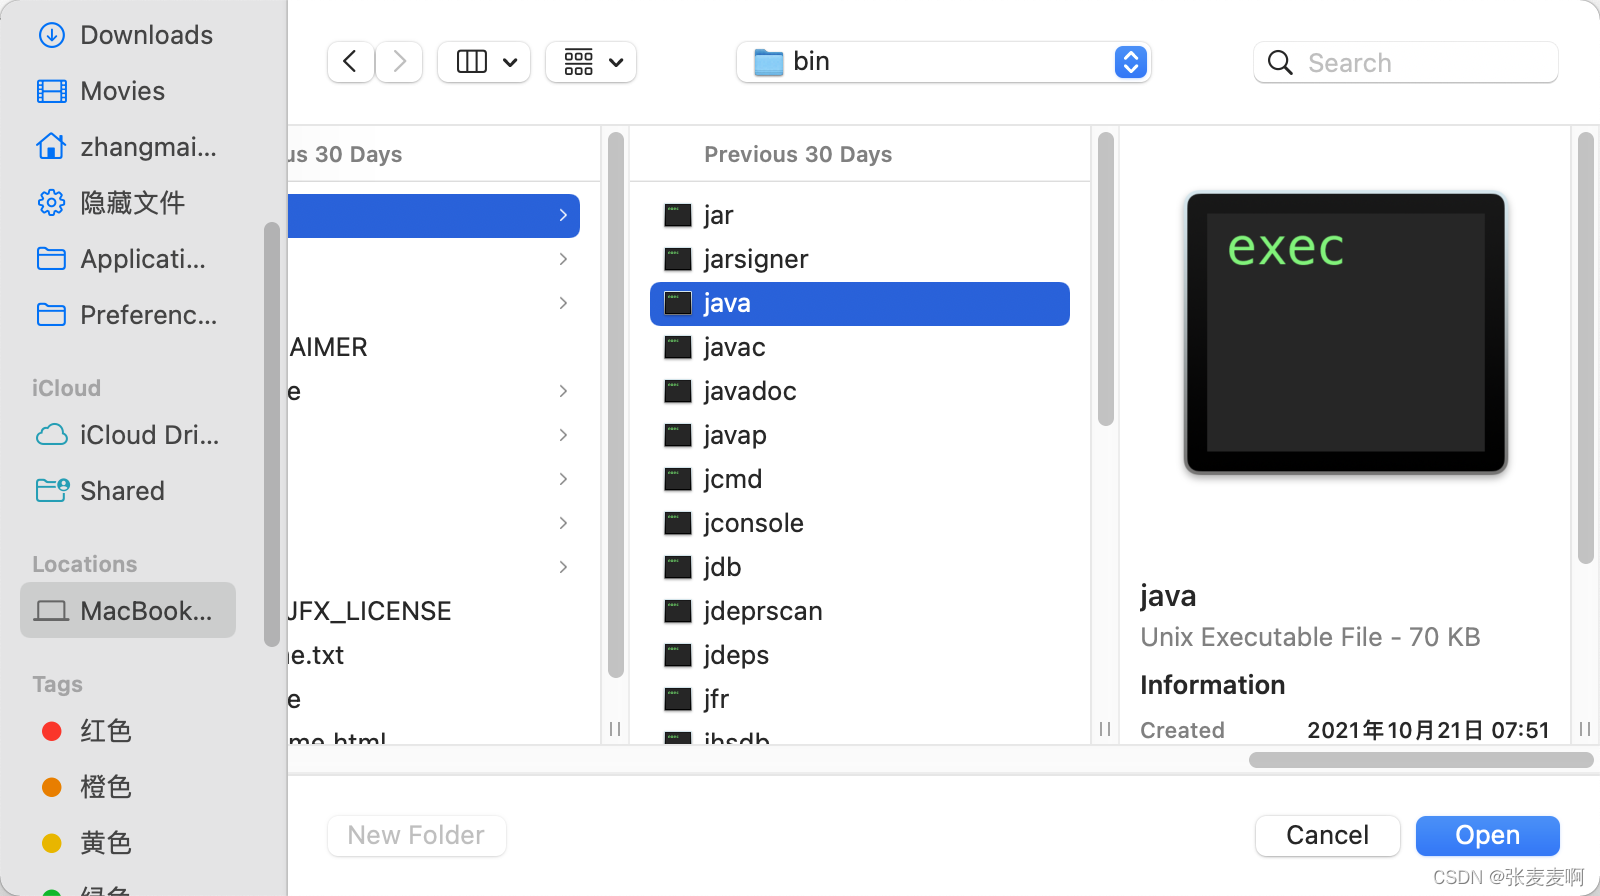The width and height of the screenshot is (1600, 896).
Task: Select the jar executable file
Action: pos(860,215)
